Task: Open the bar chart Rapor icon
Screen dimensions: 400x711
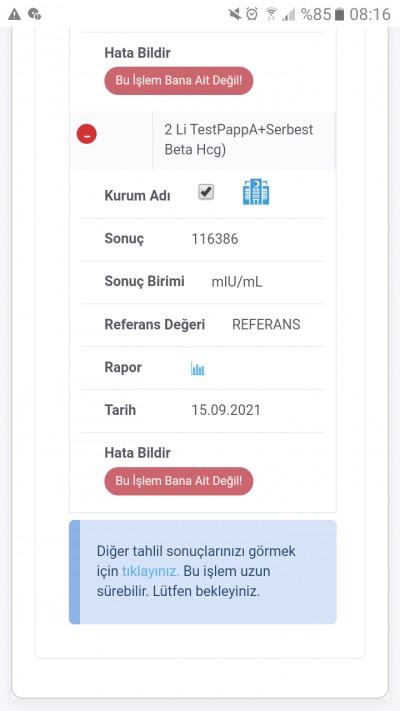Action: (x=198, y=369)
